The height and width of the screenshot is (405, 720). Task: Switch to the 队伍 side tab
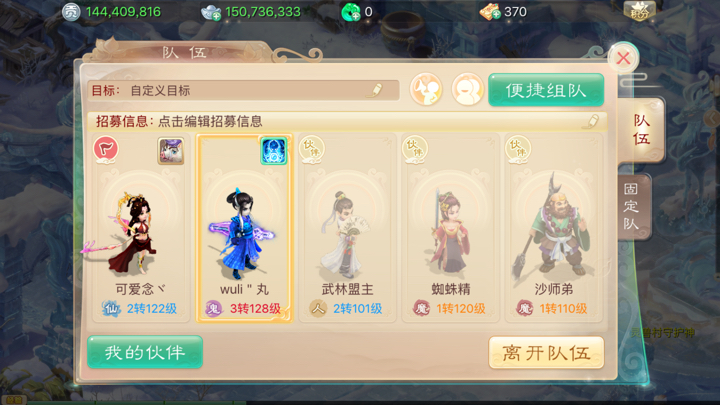[x=641, y=130]
